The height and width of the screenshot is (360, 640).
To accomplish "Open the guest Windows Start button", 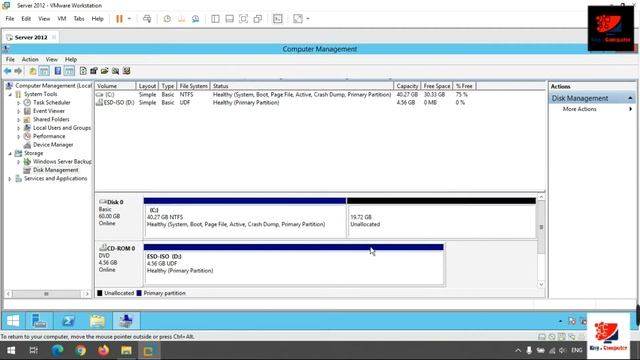I will click(13, 321).
